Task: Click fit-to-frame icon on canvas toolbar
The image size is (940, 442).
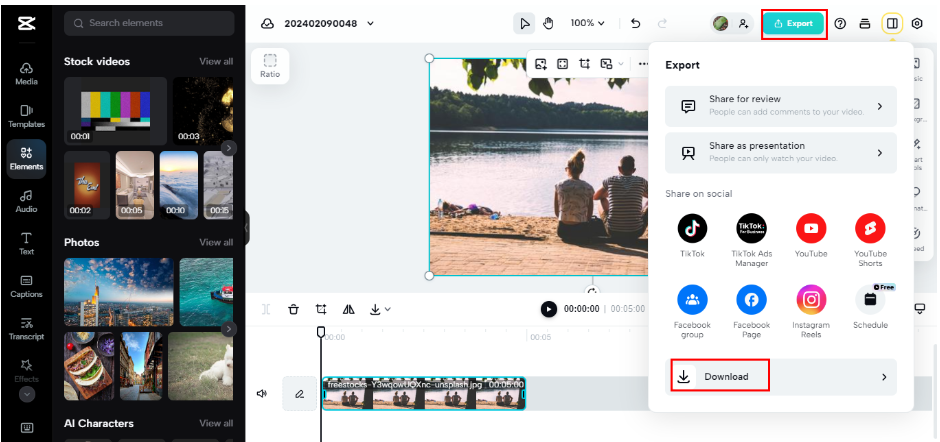Action: point(562,64)
